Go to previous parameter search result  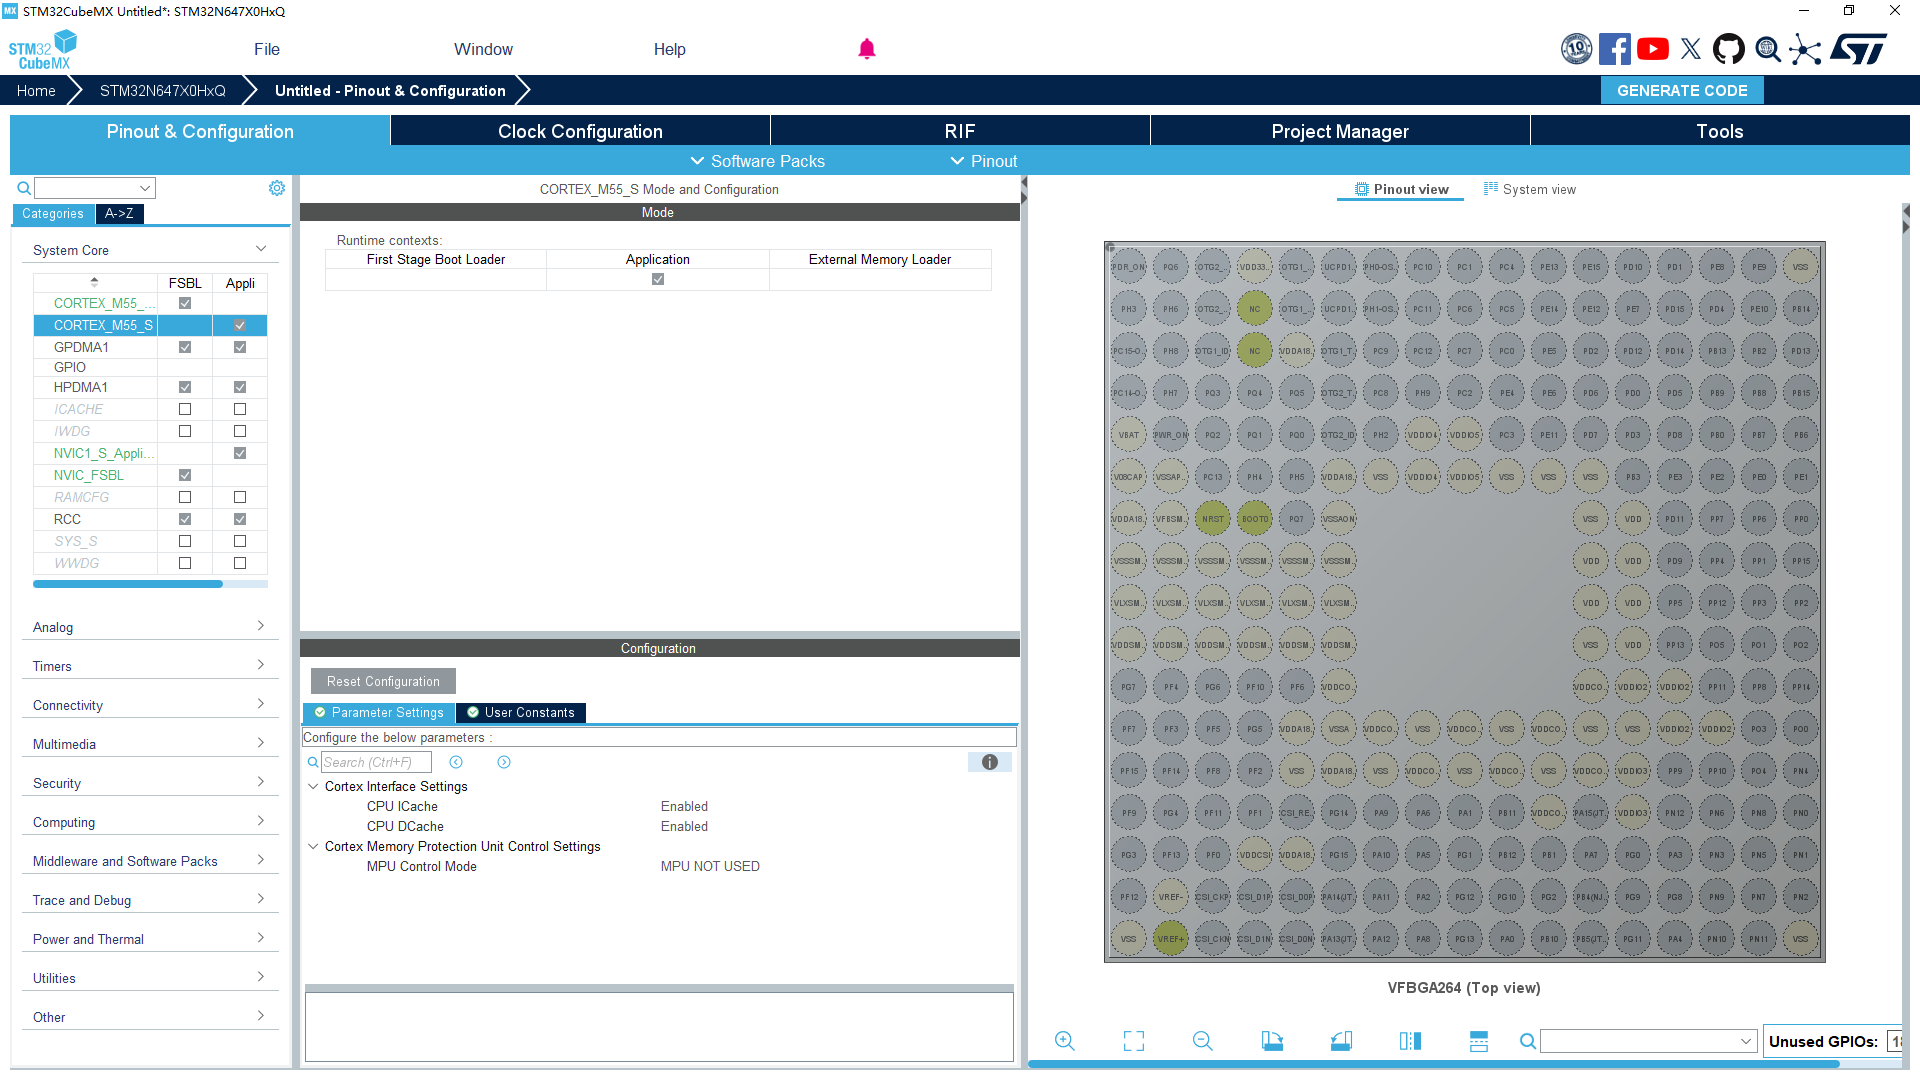coord(456,762)
